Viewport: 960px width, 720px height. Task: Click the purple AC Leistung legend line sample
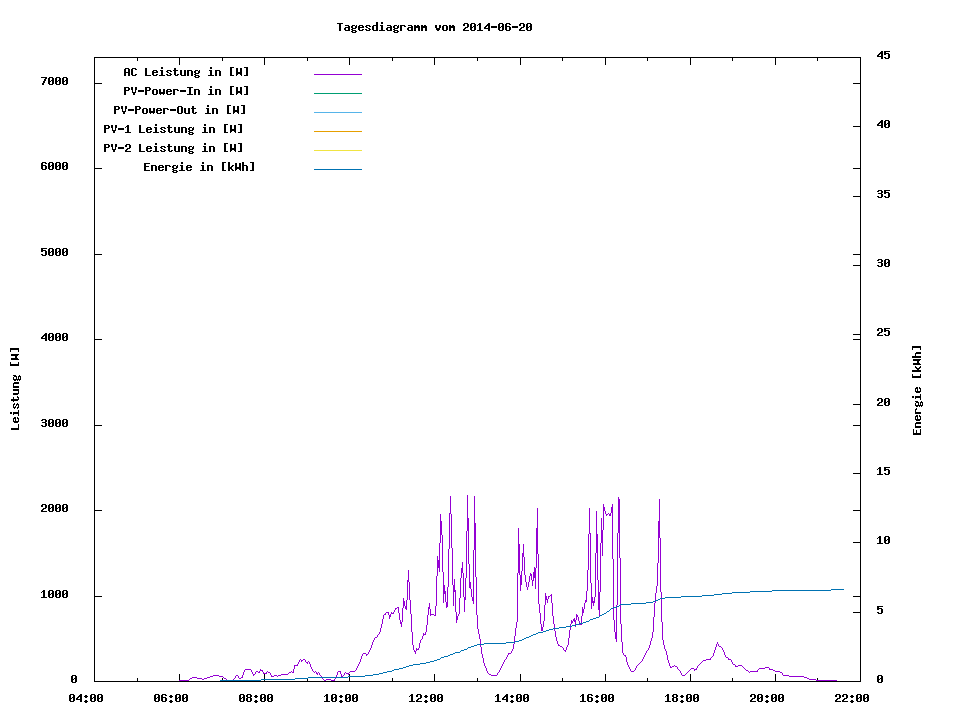pos(337,74)
